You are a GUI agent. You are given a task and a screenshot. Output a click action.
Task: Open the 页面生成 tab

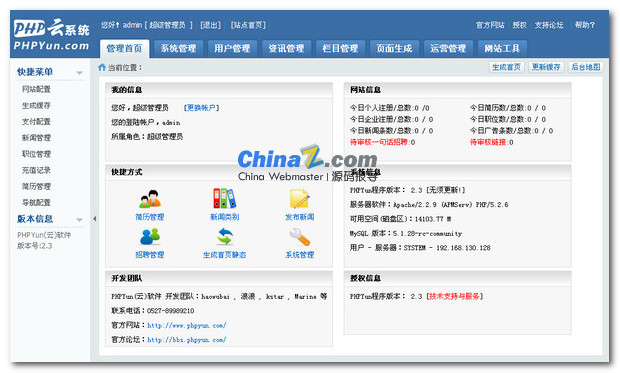tap(394, 49)
